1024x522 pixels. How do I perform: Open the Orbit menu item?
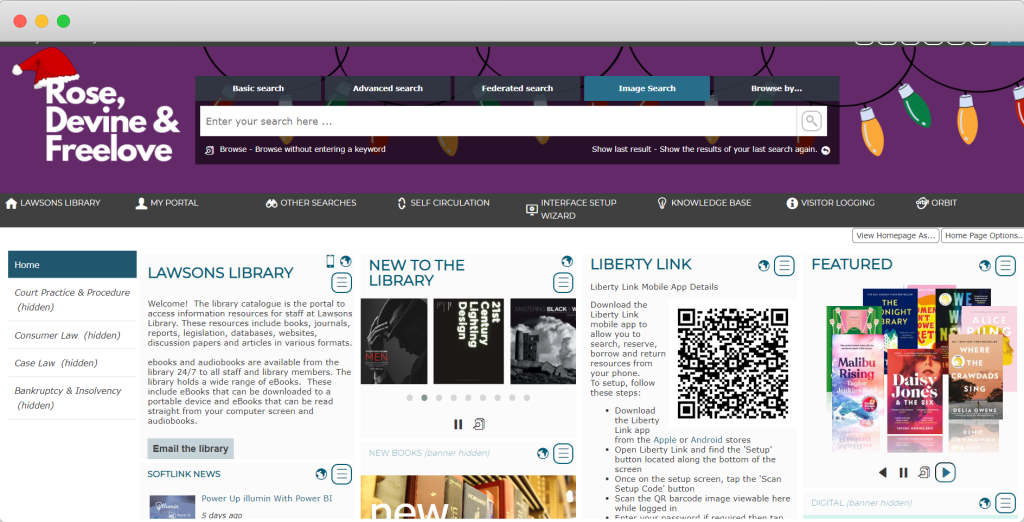coord(936,203)
